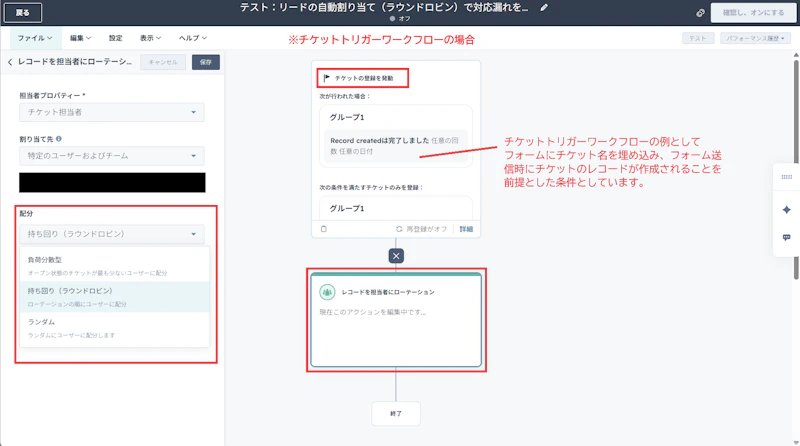Click the copy icon at trigger card footer

(323, 229)
